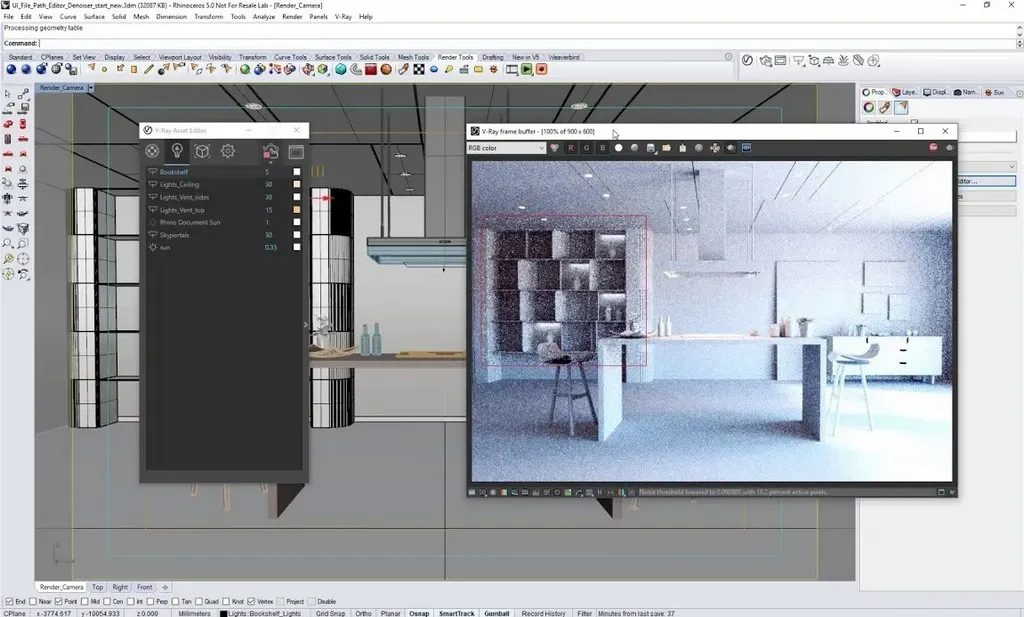Screen dimensions: 1024x617
Task: Click the green play render icon in Render Tools
Action: 526,69
